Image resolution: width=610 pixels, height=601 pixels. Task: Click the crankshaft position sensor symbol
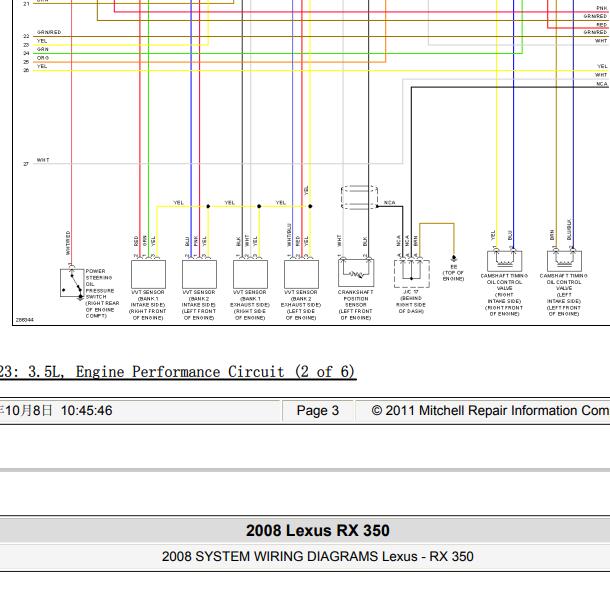[x=356, y=273]
